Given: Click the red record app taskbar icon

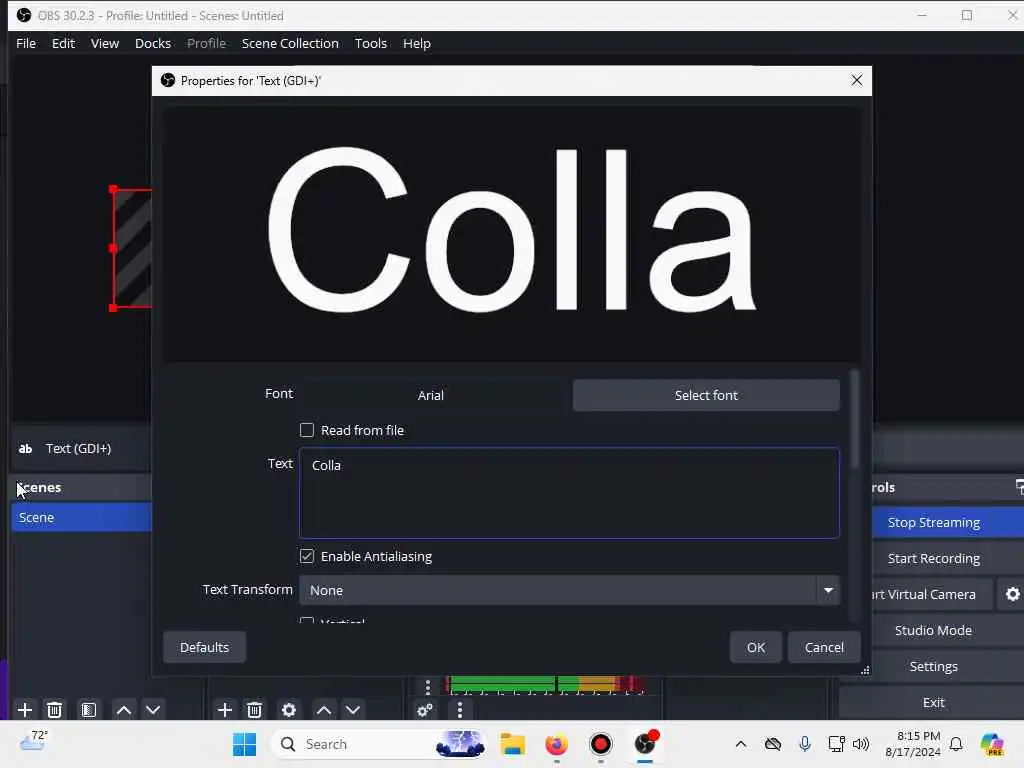Looking at the screenshot, I should (600, 744).
